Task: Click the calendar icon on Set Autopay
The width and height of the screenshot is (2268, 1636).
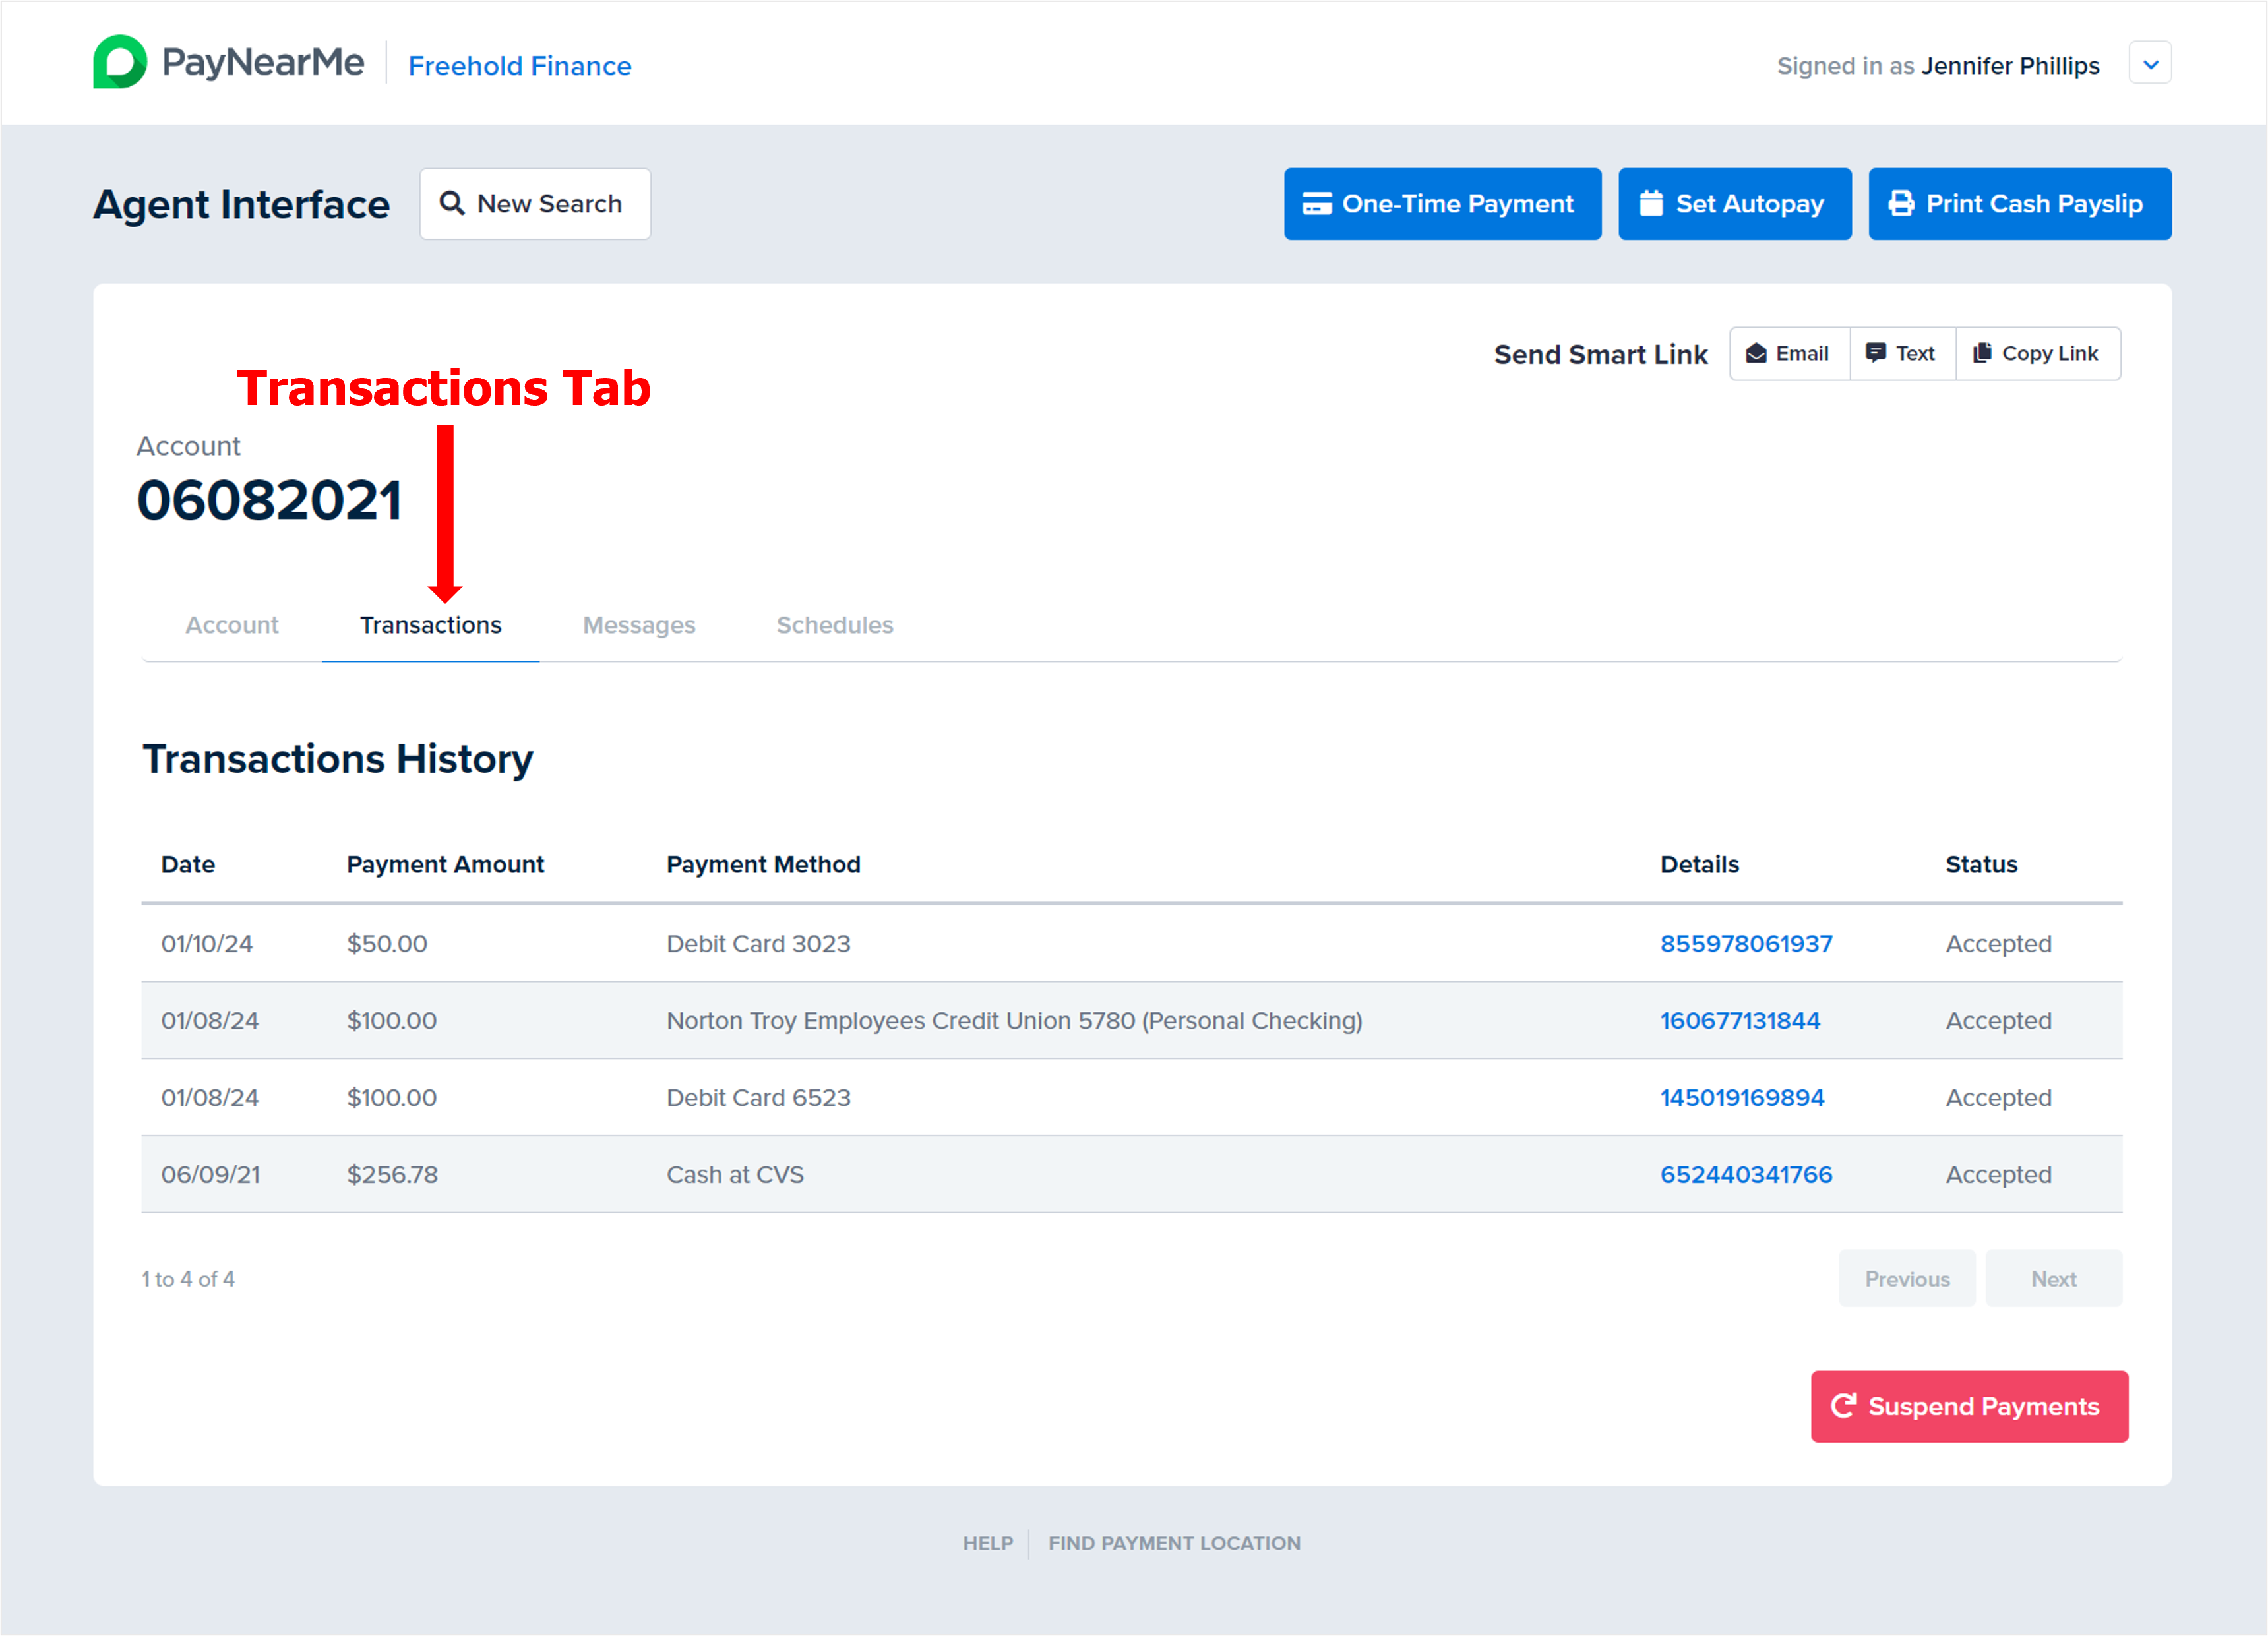Action: click(x=1651, y=203)
